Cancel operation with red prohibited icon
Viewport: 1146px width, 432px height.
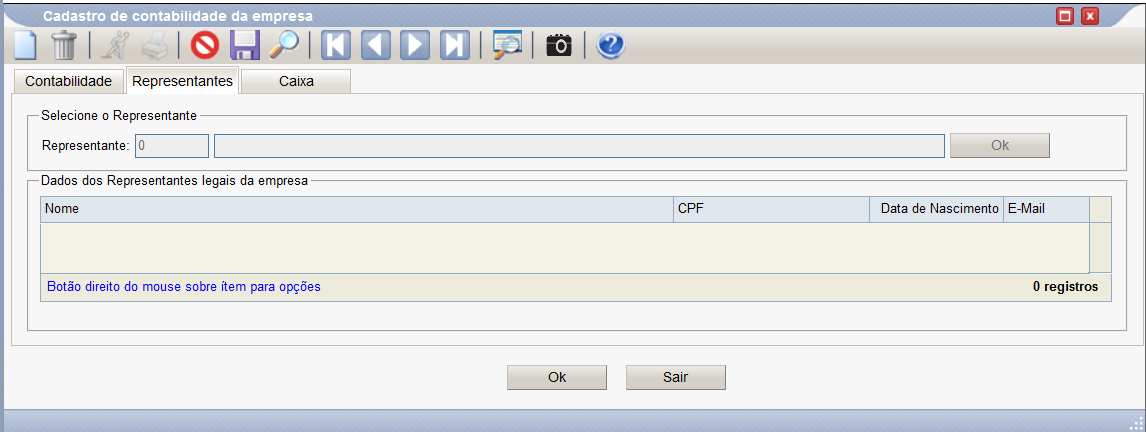205,46
